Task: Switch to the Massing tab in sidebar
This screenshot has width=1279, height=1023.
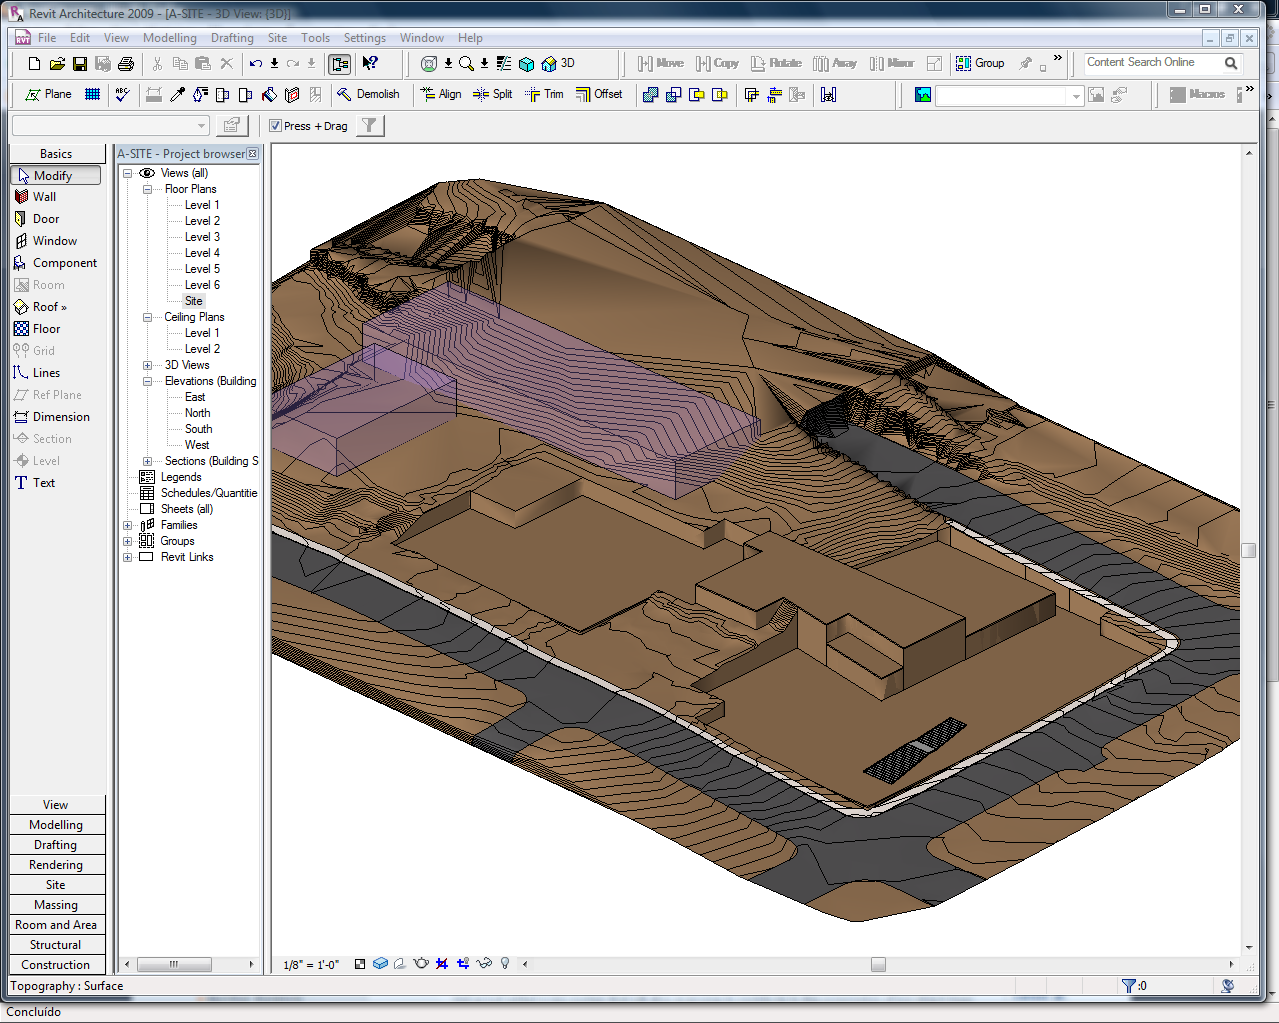Action: [x=56, y=904]
